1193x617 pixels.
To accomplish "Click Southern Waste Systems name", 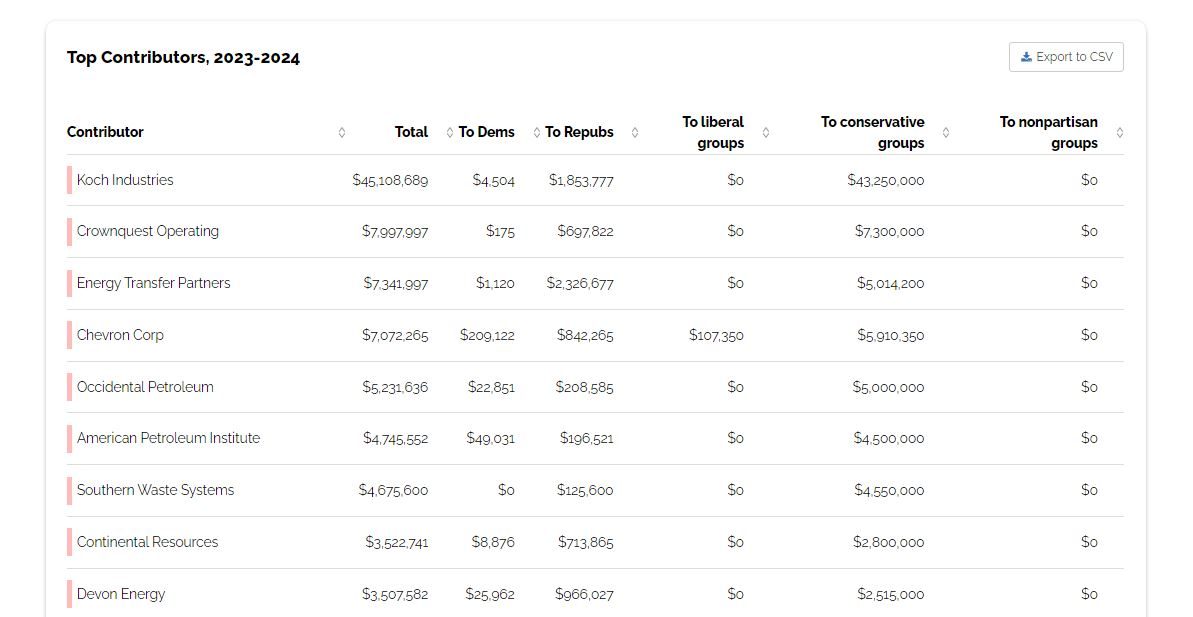I will click(x=155, y=490).
